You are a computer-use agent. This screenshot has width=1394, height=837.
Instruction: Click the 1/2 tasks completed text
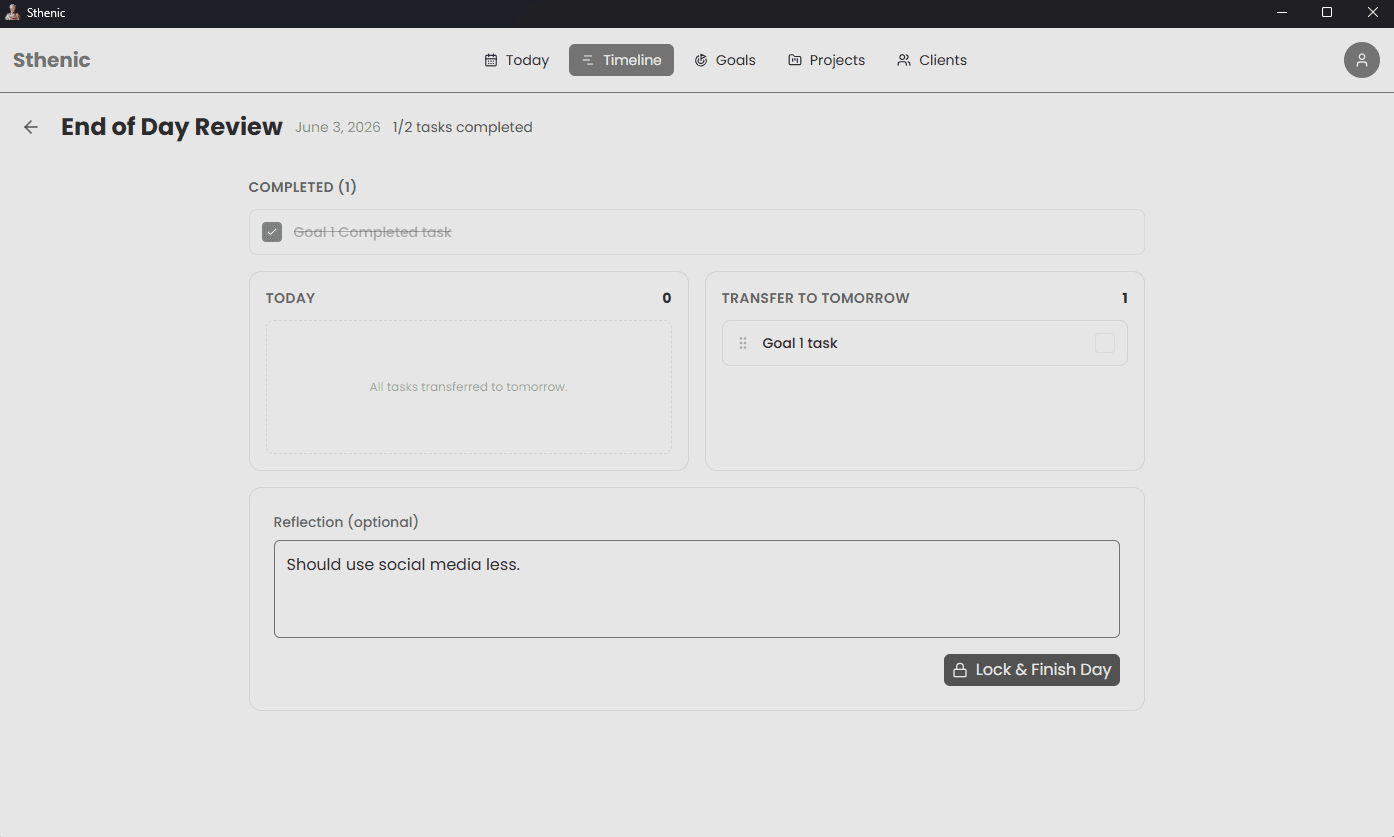click(462, 127)
